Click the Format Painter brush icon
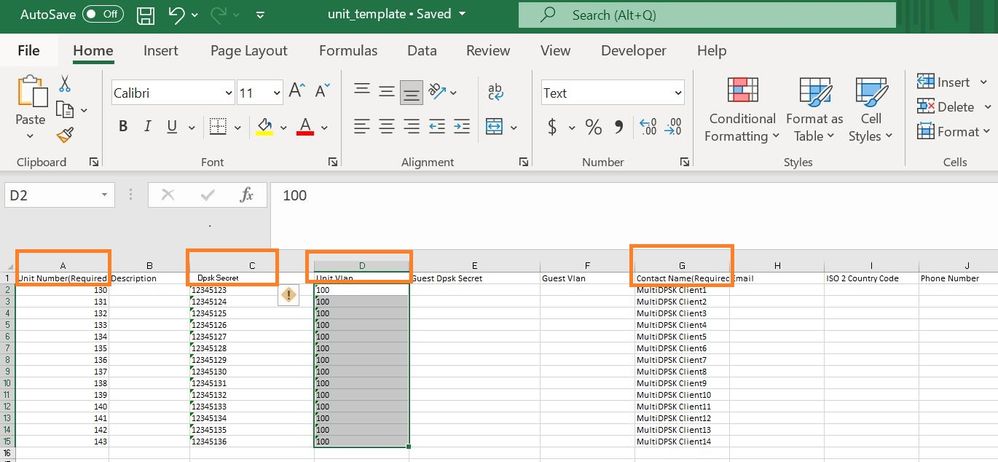Screen dimensions: 998x462 tap(65, 135)
